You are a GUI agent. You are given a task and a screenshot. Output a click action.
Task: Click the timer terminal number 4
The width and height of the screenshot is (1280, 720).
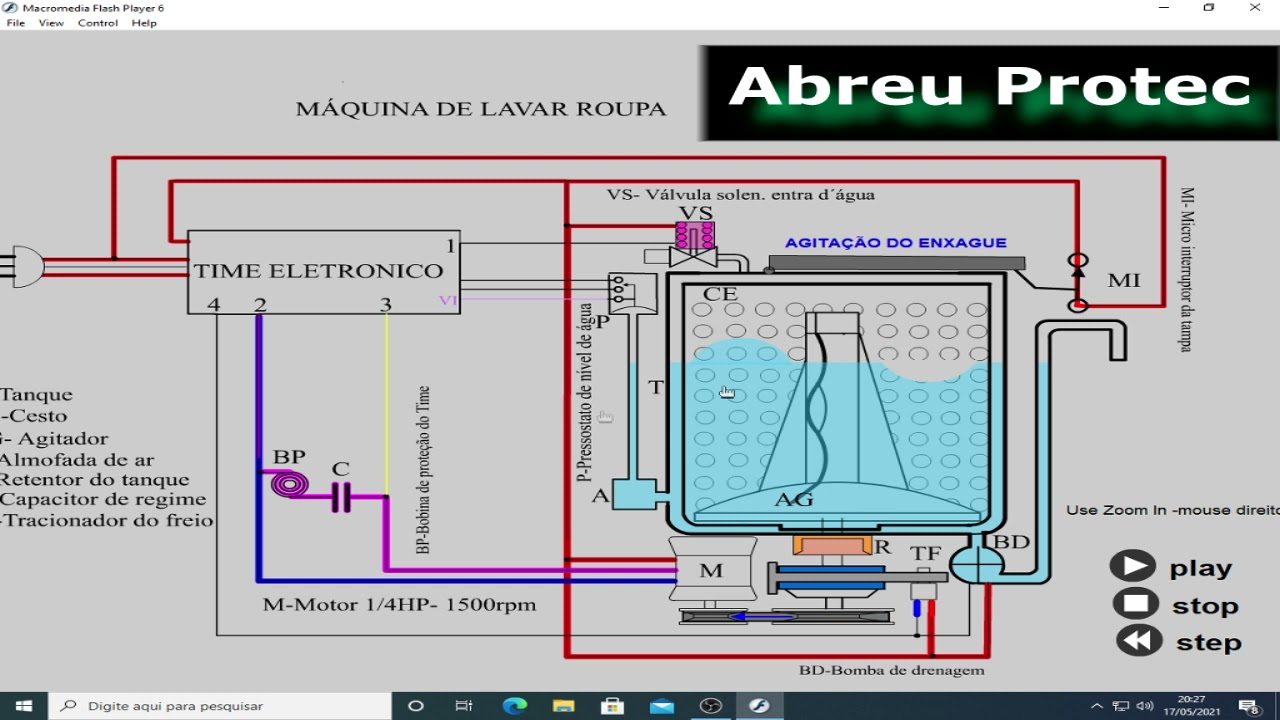click(x=213, y=304)
